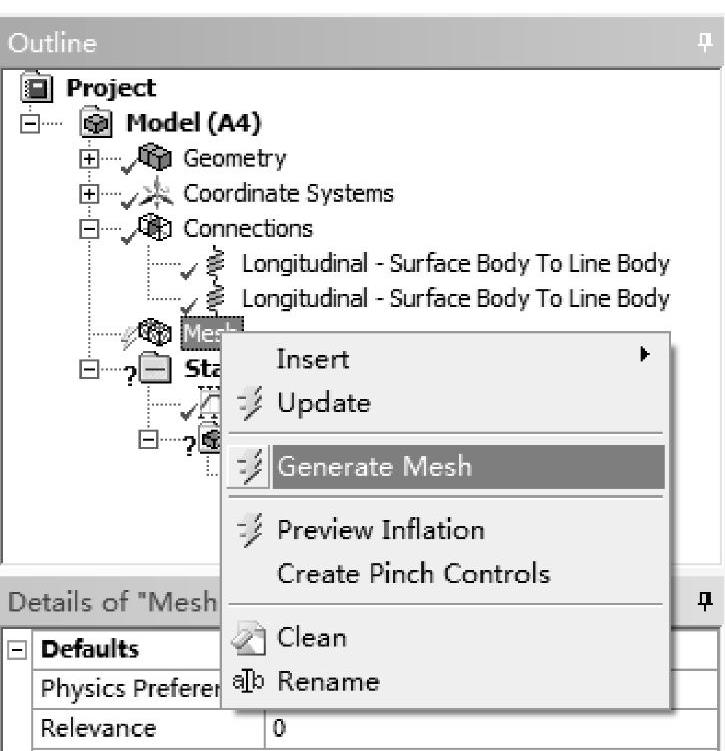
Task: Choose Generate Mesh from context menu
Action: click(374, 467)
